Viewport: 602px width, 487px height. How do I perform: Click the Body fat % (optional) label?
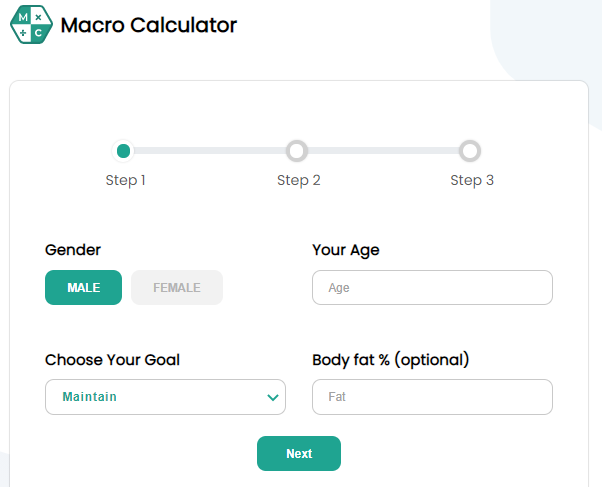tap(391, 360)
